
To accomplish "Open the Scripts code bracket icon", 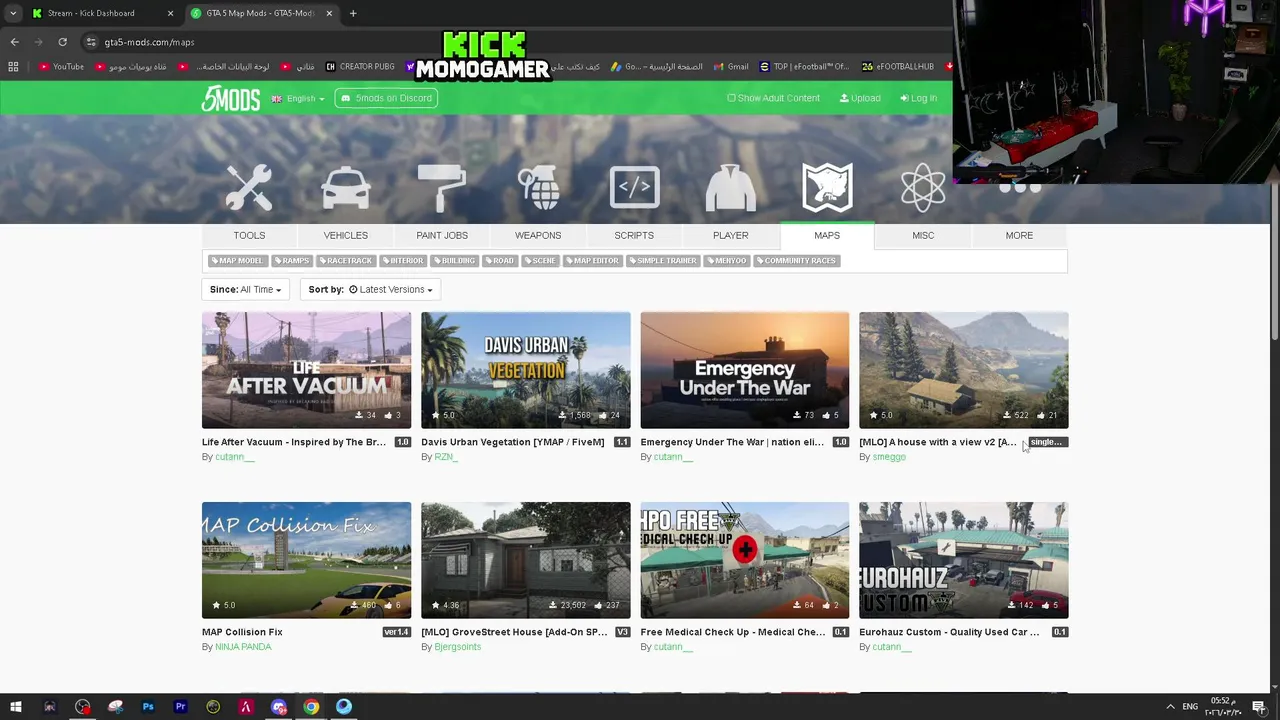I will (634, 188).
